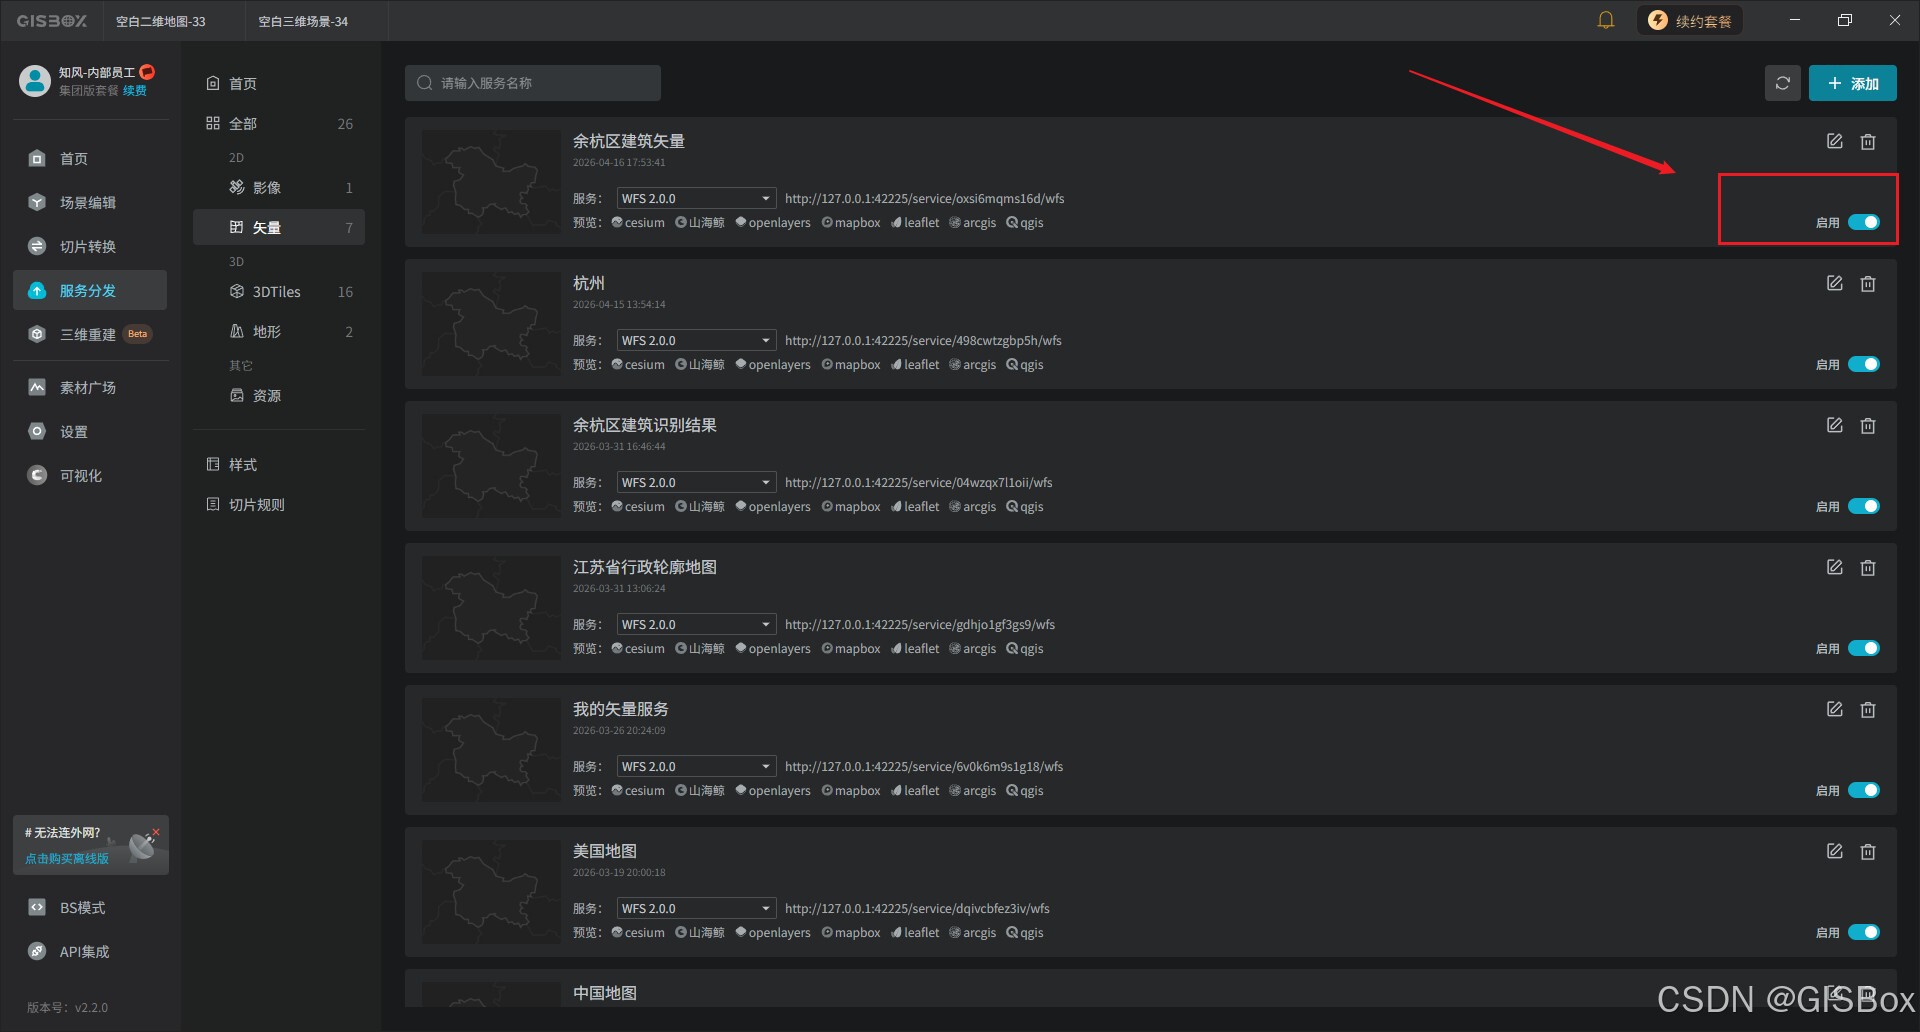Open the notification bell icon
The image size is (1920, 1032).
(1606, 20)
